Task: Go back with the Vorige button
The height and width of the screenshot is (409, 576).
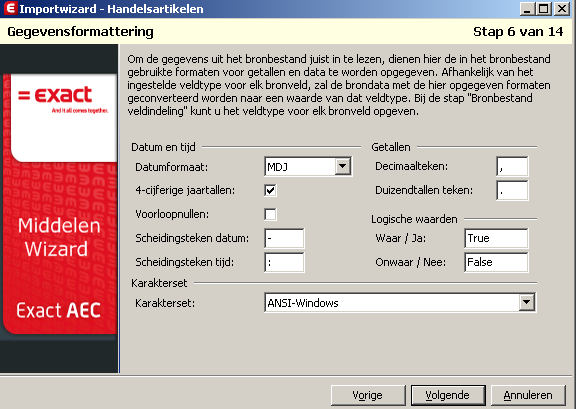Action: click(368, 395)
